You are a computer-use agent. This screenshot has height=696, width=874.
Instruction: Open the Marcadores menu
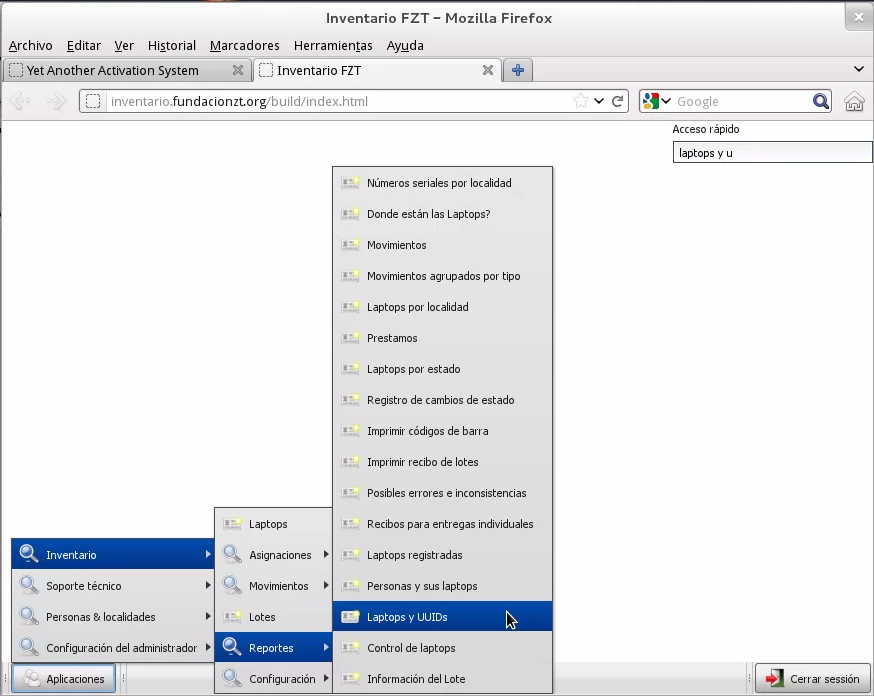[244, 45]
